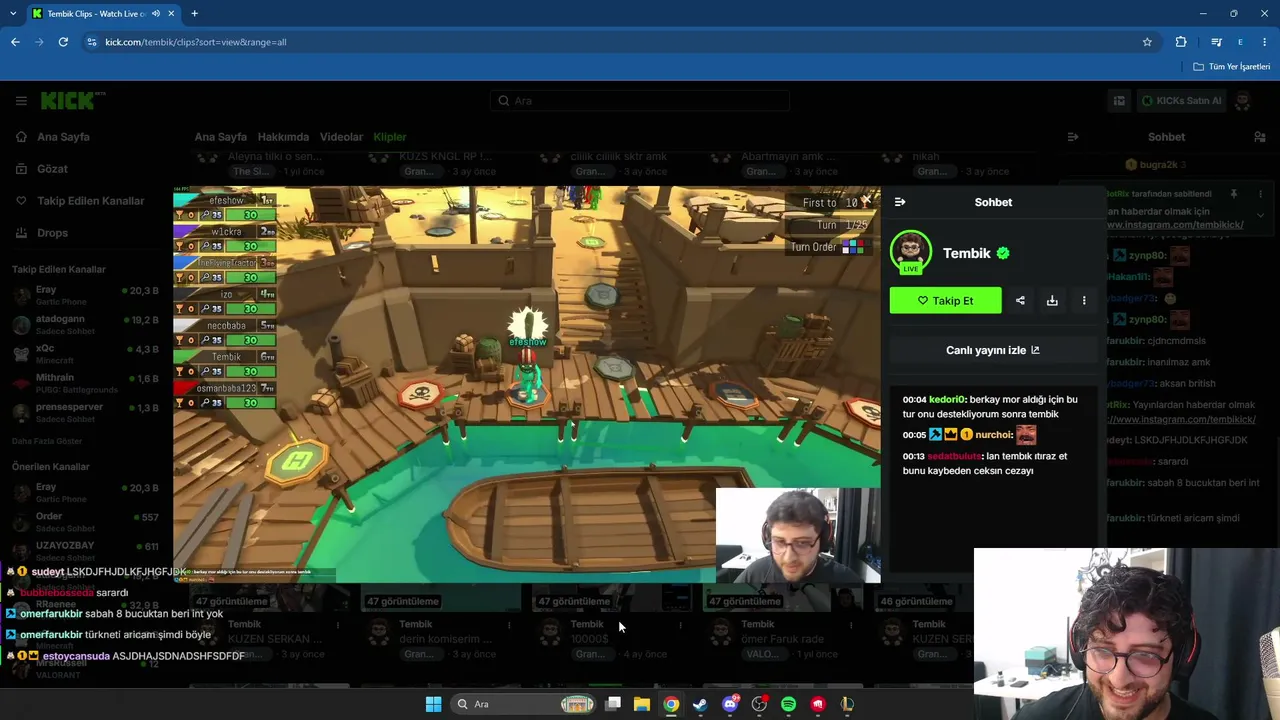Open Chrome extensions puzzle icon

pos(1181,42)
